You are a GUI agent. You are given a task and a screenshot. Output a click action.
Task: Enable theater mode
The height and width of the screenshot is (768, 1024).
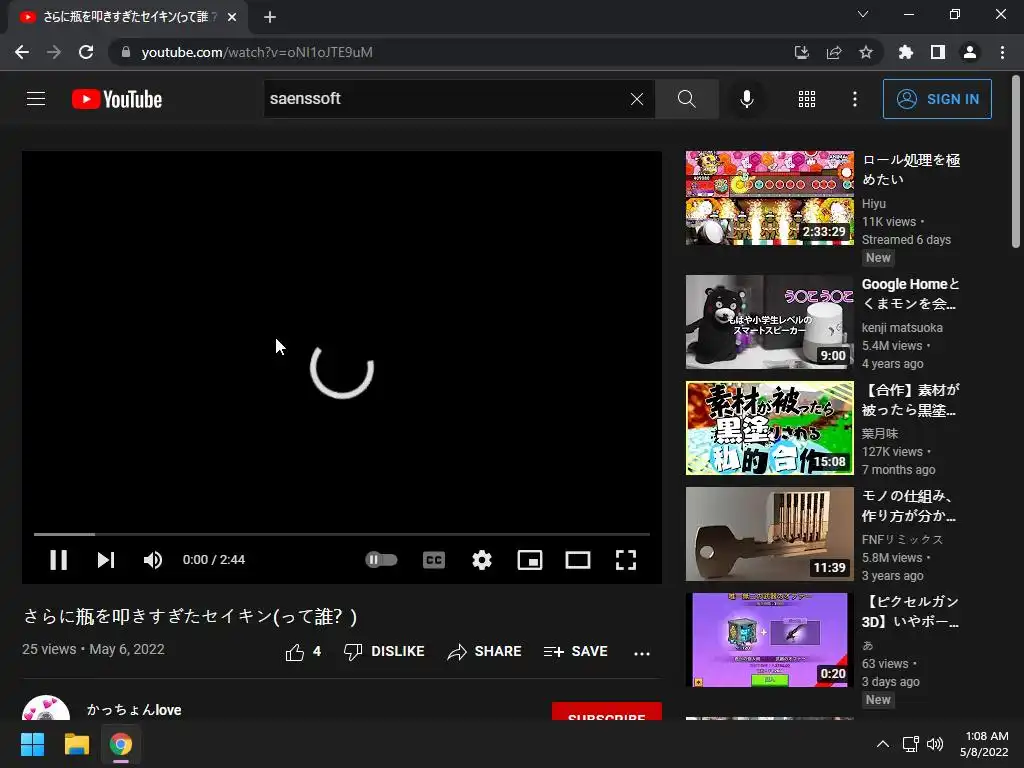click(578, 560)
